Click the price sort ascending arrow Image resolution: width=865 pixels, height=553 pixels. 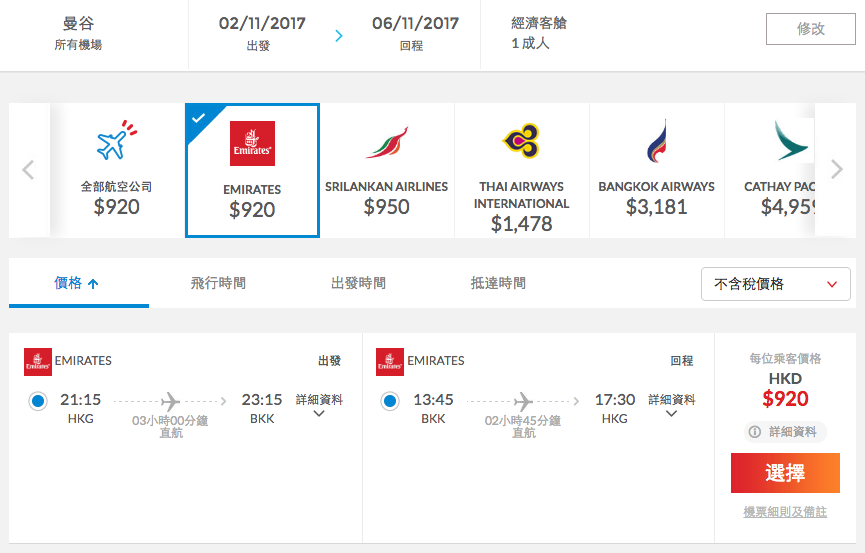tap(93, 284)
